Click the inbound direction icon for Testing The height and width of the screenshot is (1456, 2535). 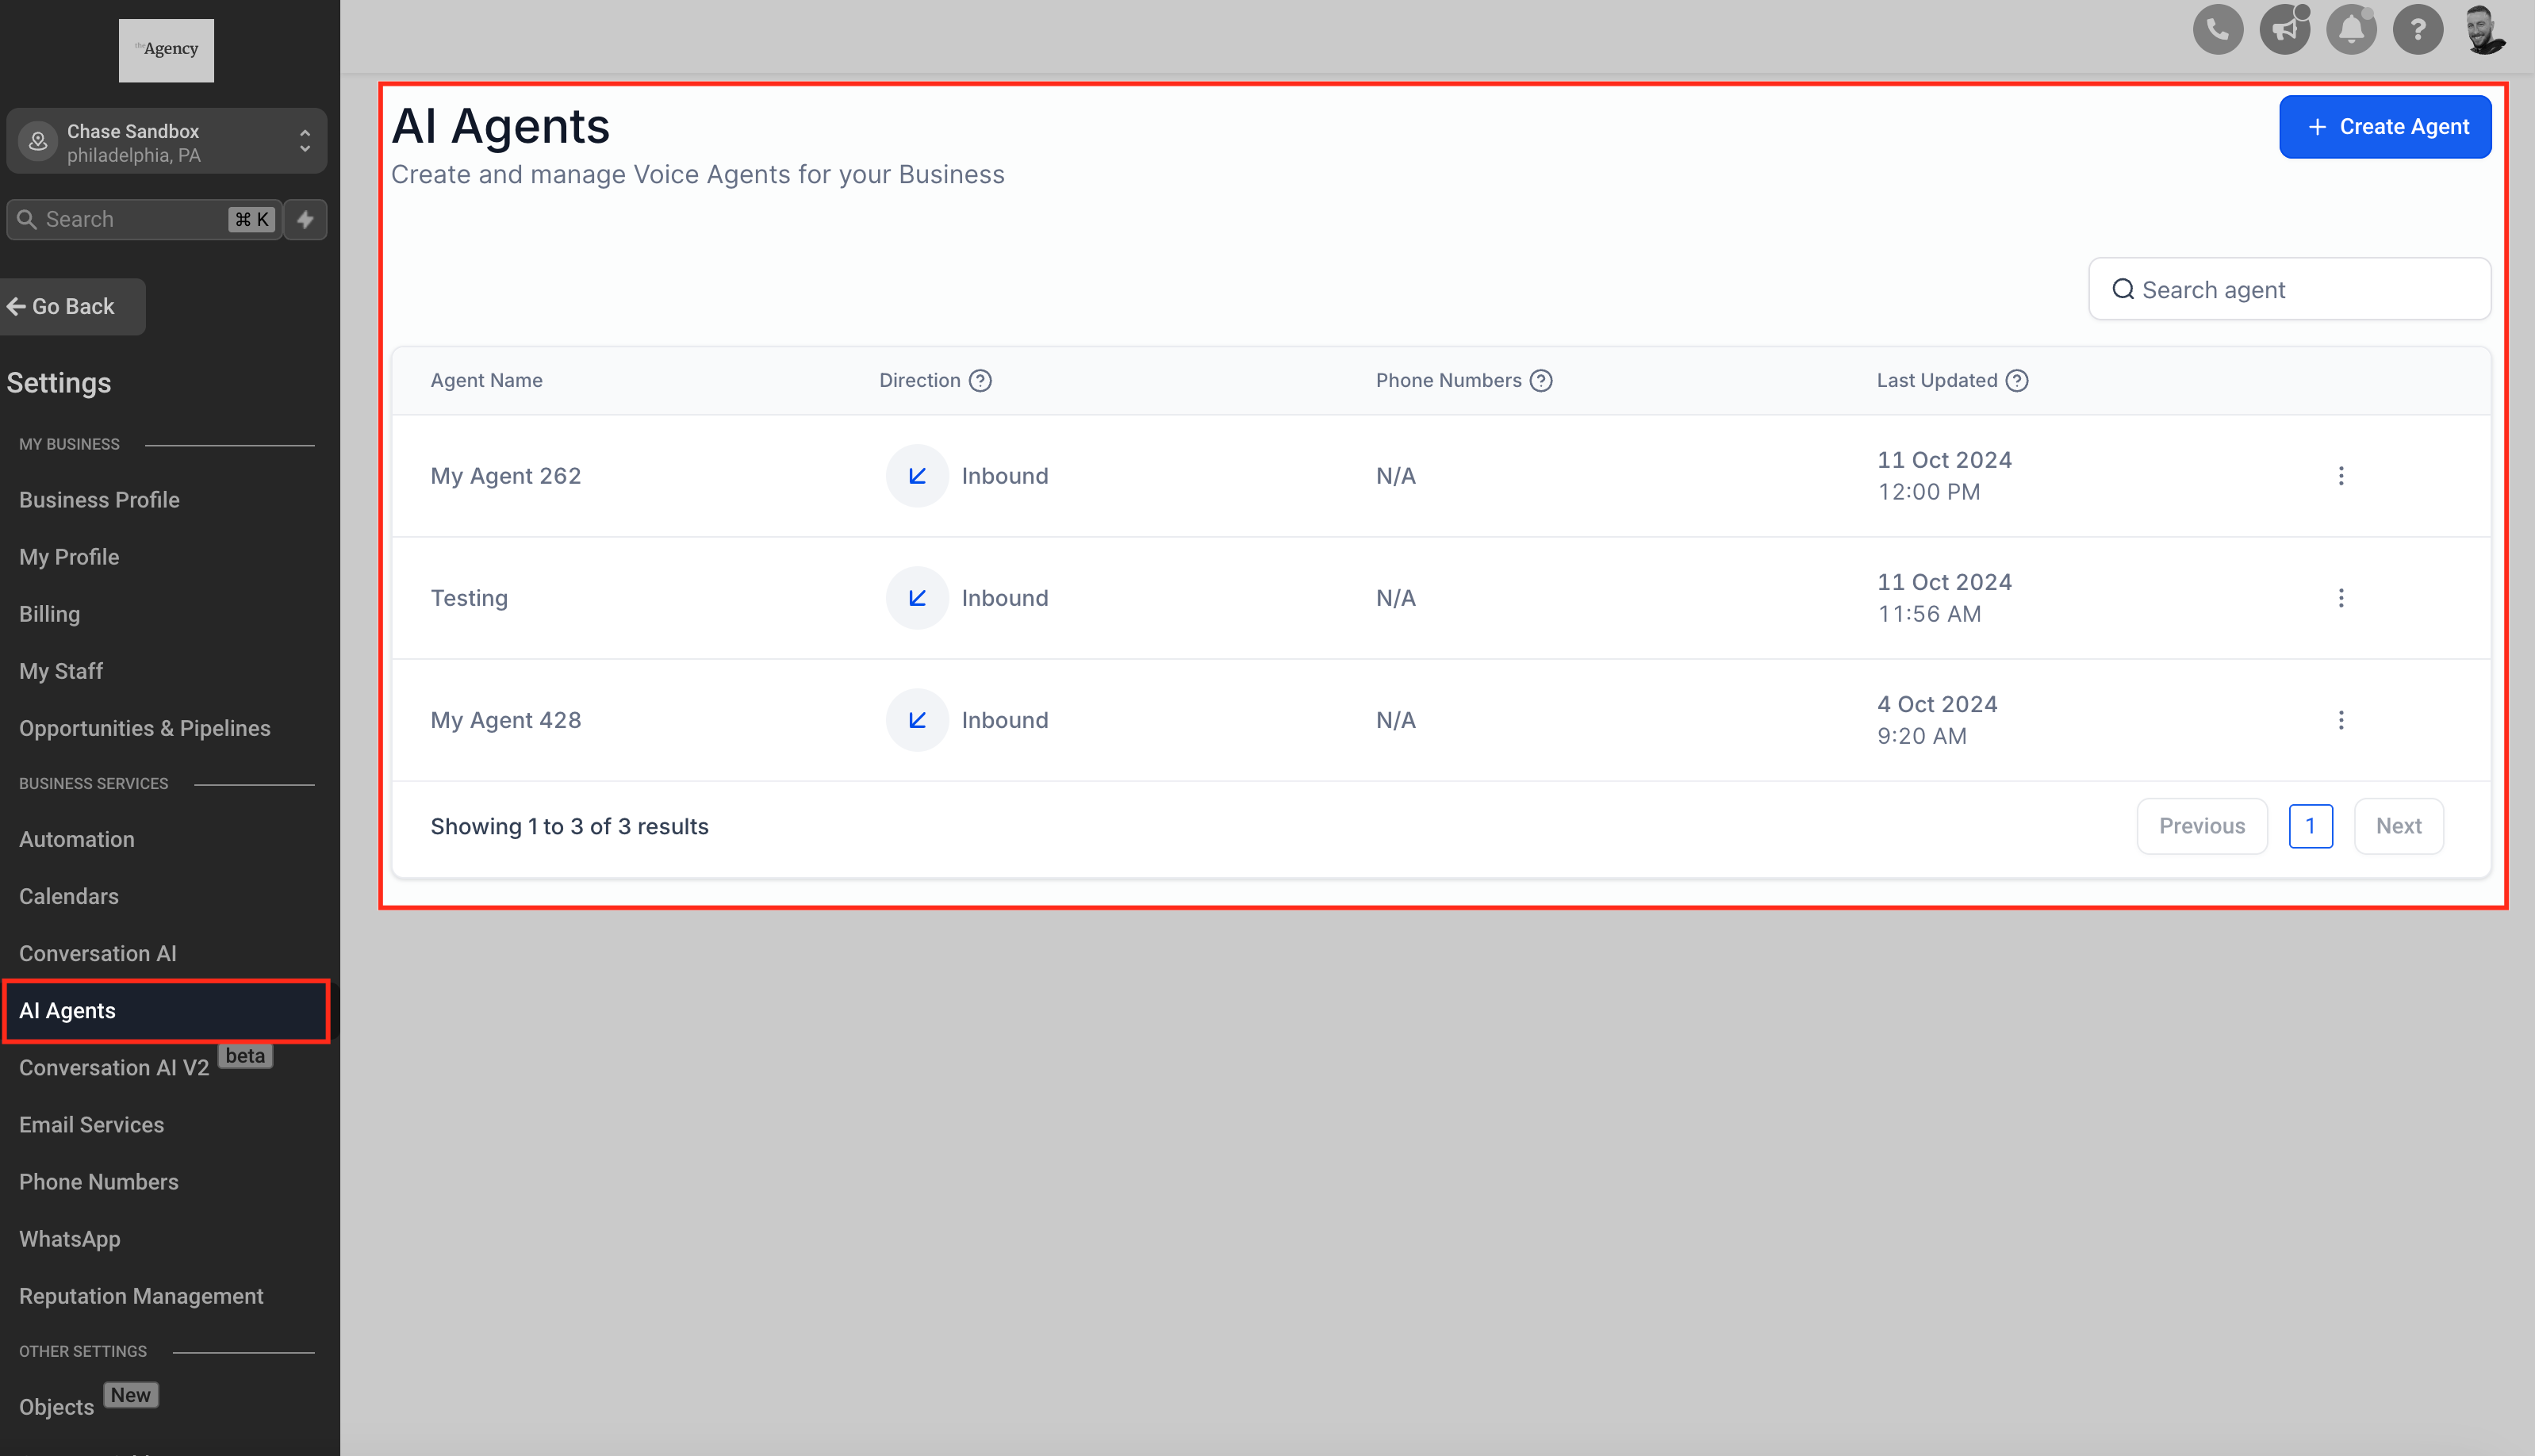916,597
